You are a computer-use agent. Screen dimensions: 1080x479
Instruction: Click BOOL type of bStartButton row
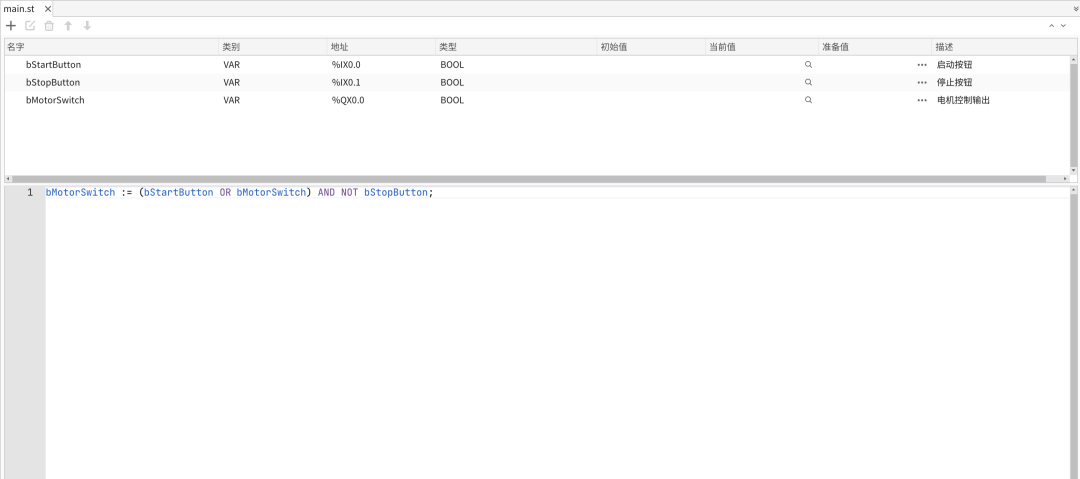(453, 64)
